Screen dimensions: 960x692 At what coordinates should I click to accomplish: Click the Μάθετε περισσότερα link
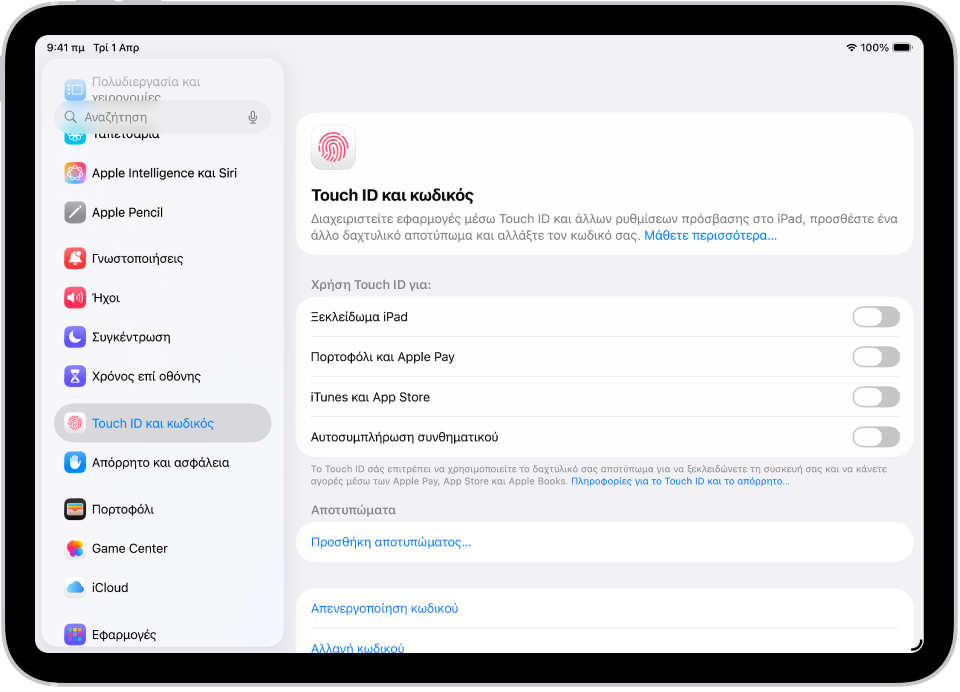(x=710, y=236)
